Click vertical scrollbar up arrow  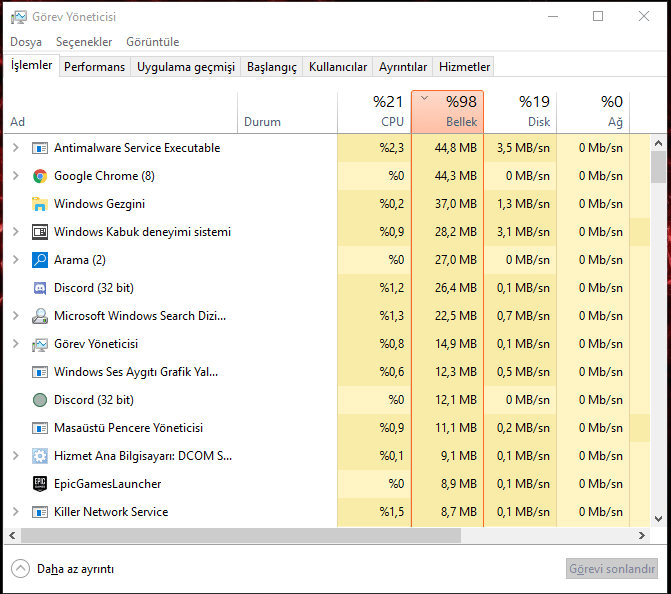pos(659,143)
